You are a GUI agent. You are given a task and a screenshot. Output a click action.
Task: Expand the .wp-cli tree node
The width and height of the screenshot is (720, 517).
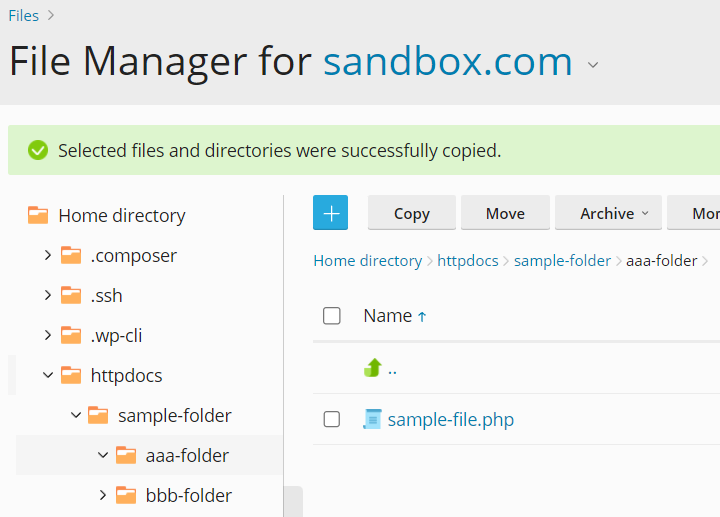click(47, 335)
